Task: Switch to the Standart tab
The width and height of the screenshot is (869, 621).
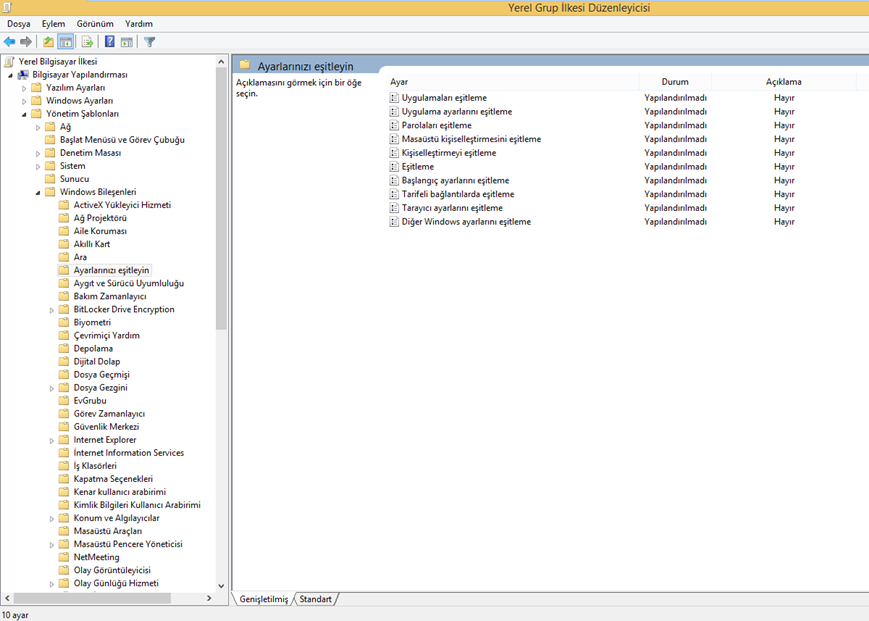Action: tap(315, 599)
